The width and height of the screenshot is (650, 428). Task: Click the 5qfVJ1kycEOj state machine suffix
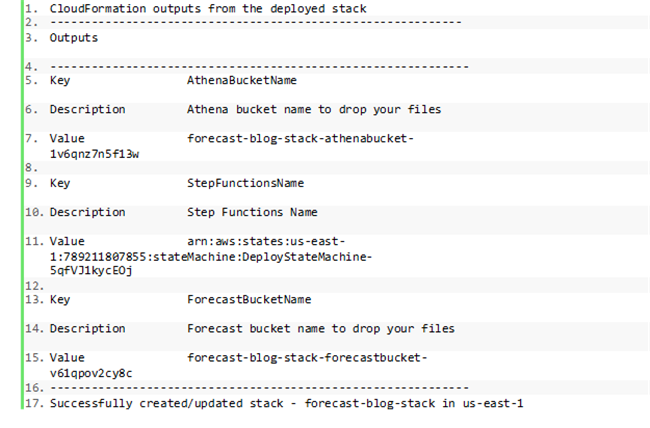click(91, 270)
